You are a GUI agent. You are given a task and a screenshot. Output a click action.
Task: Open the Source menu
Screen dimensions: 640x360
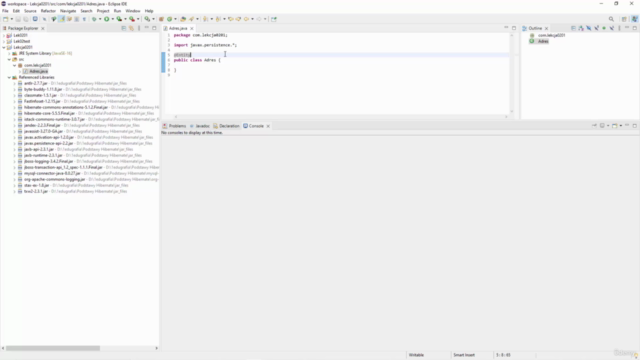(30, 11)
